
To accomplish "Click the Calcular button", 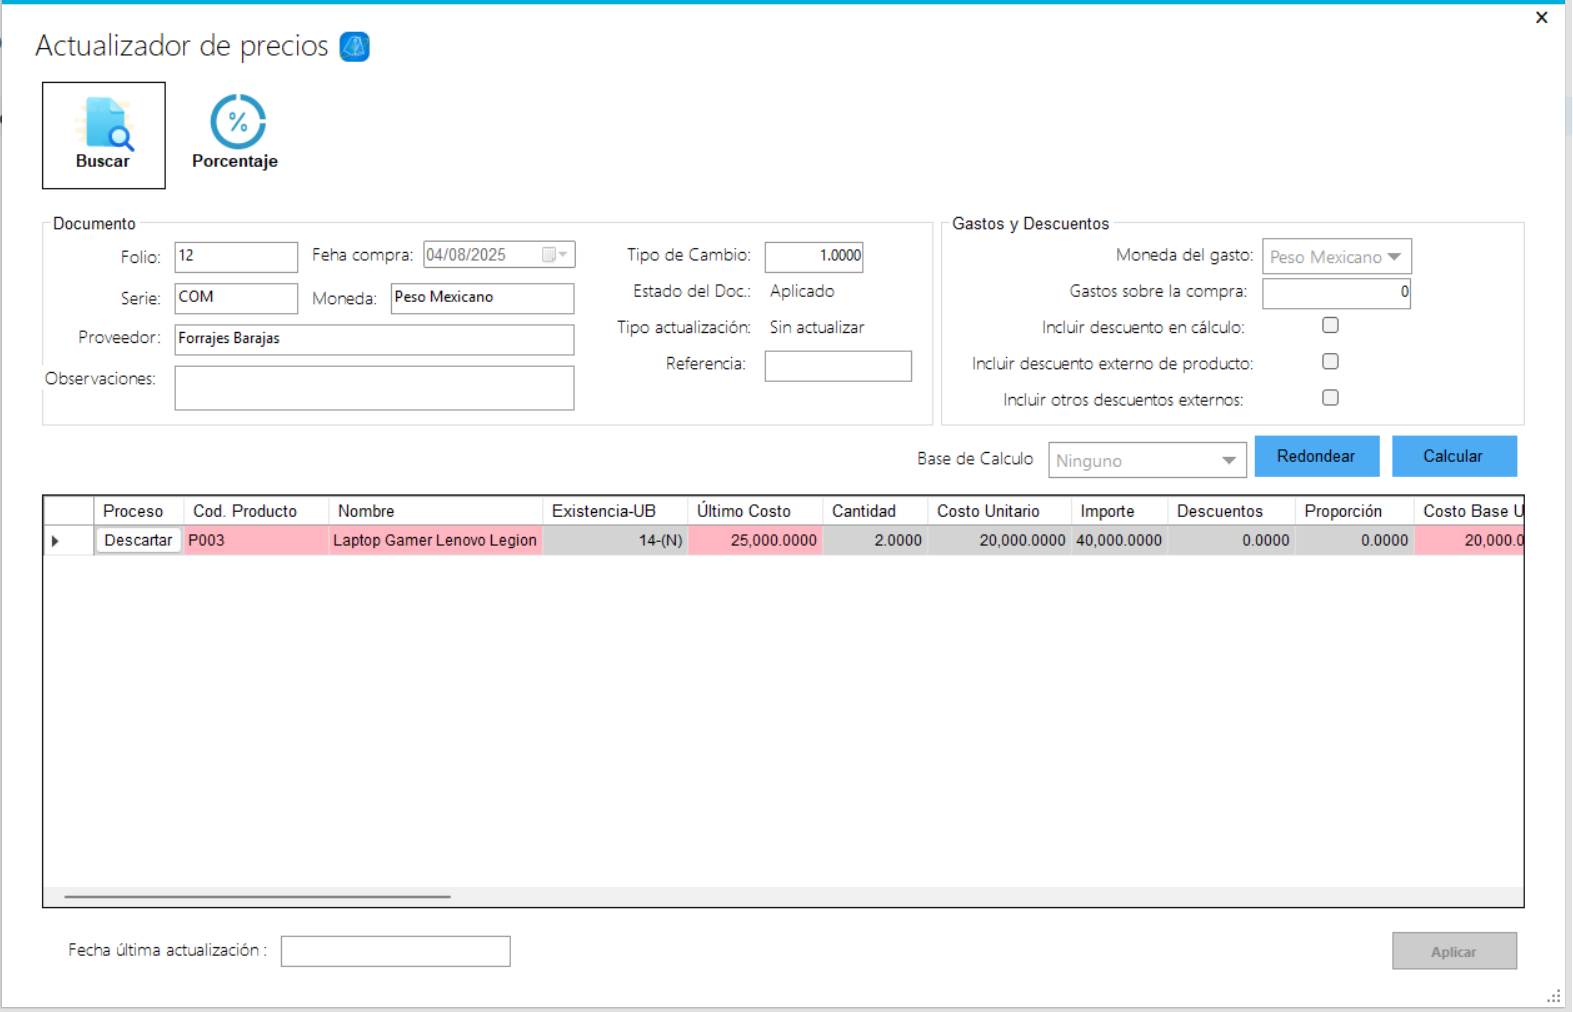I will (x=1454, y=456).
